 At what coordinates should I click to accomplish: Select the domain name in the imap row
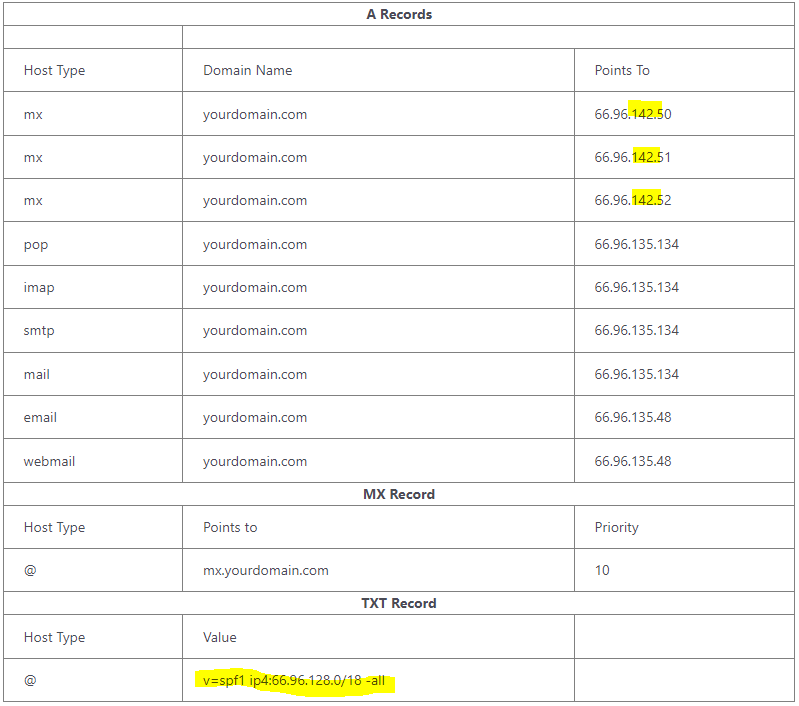(x=254, y=287)
